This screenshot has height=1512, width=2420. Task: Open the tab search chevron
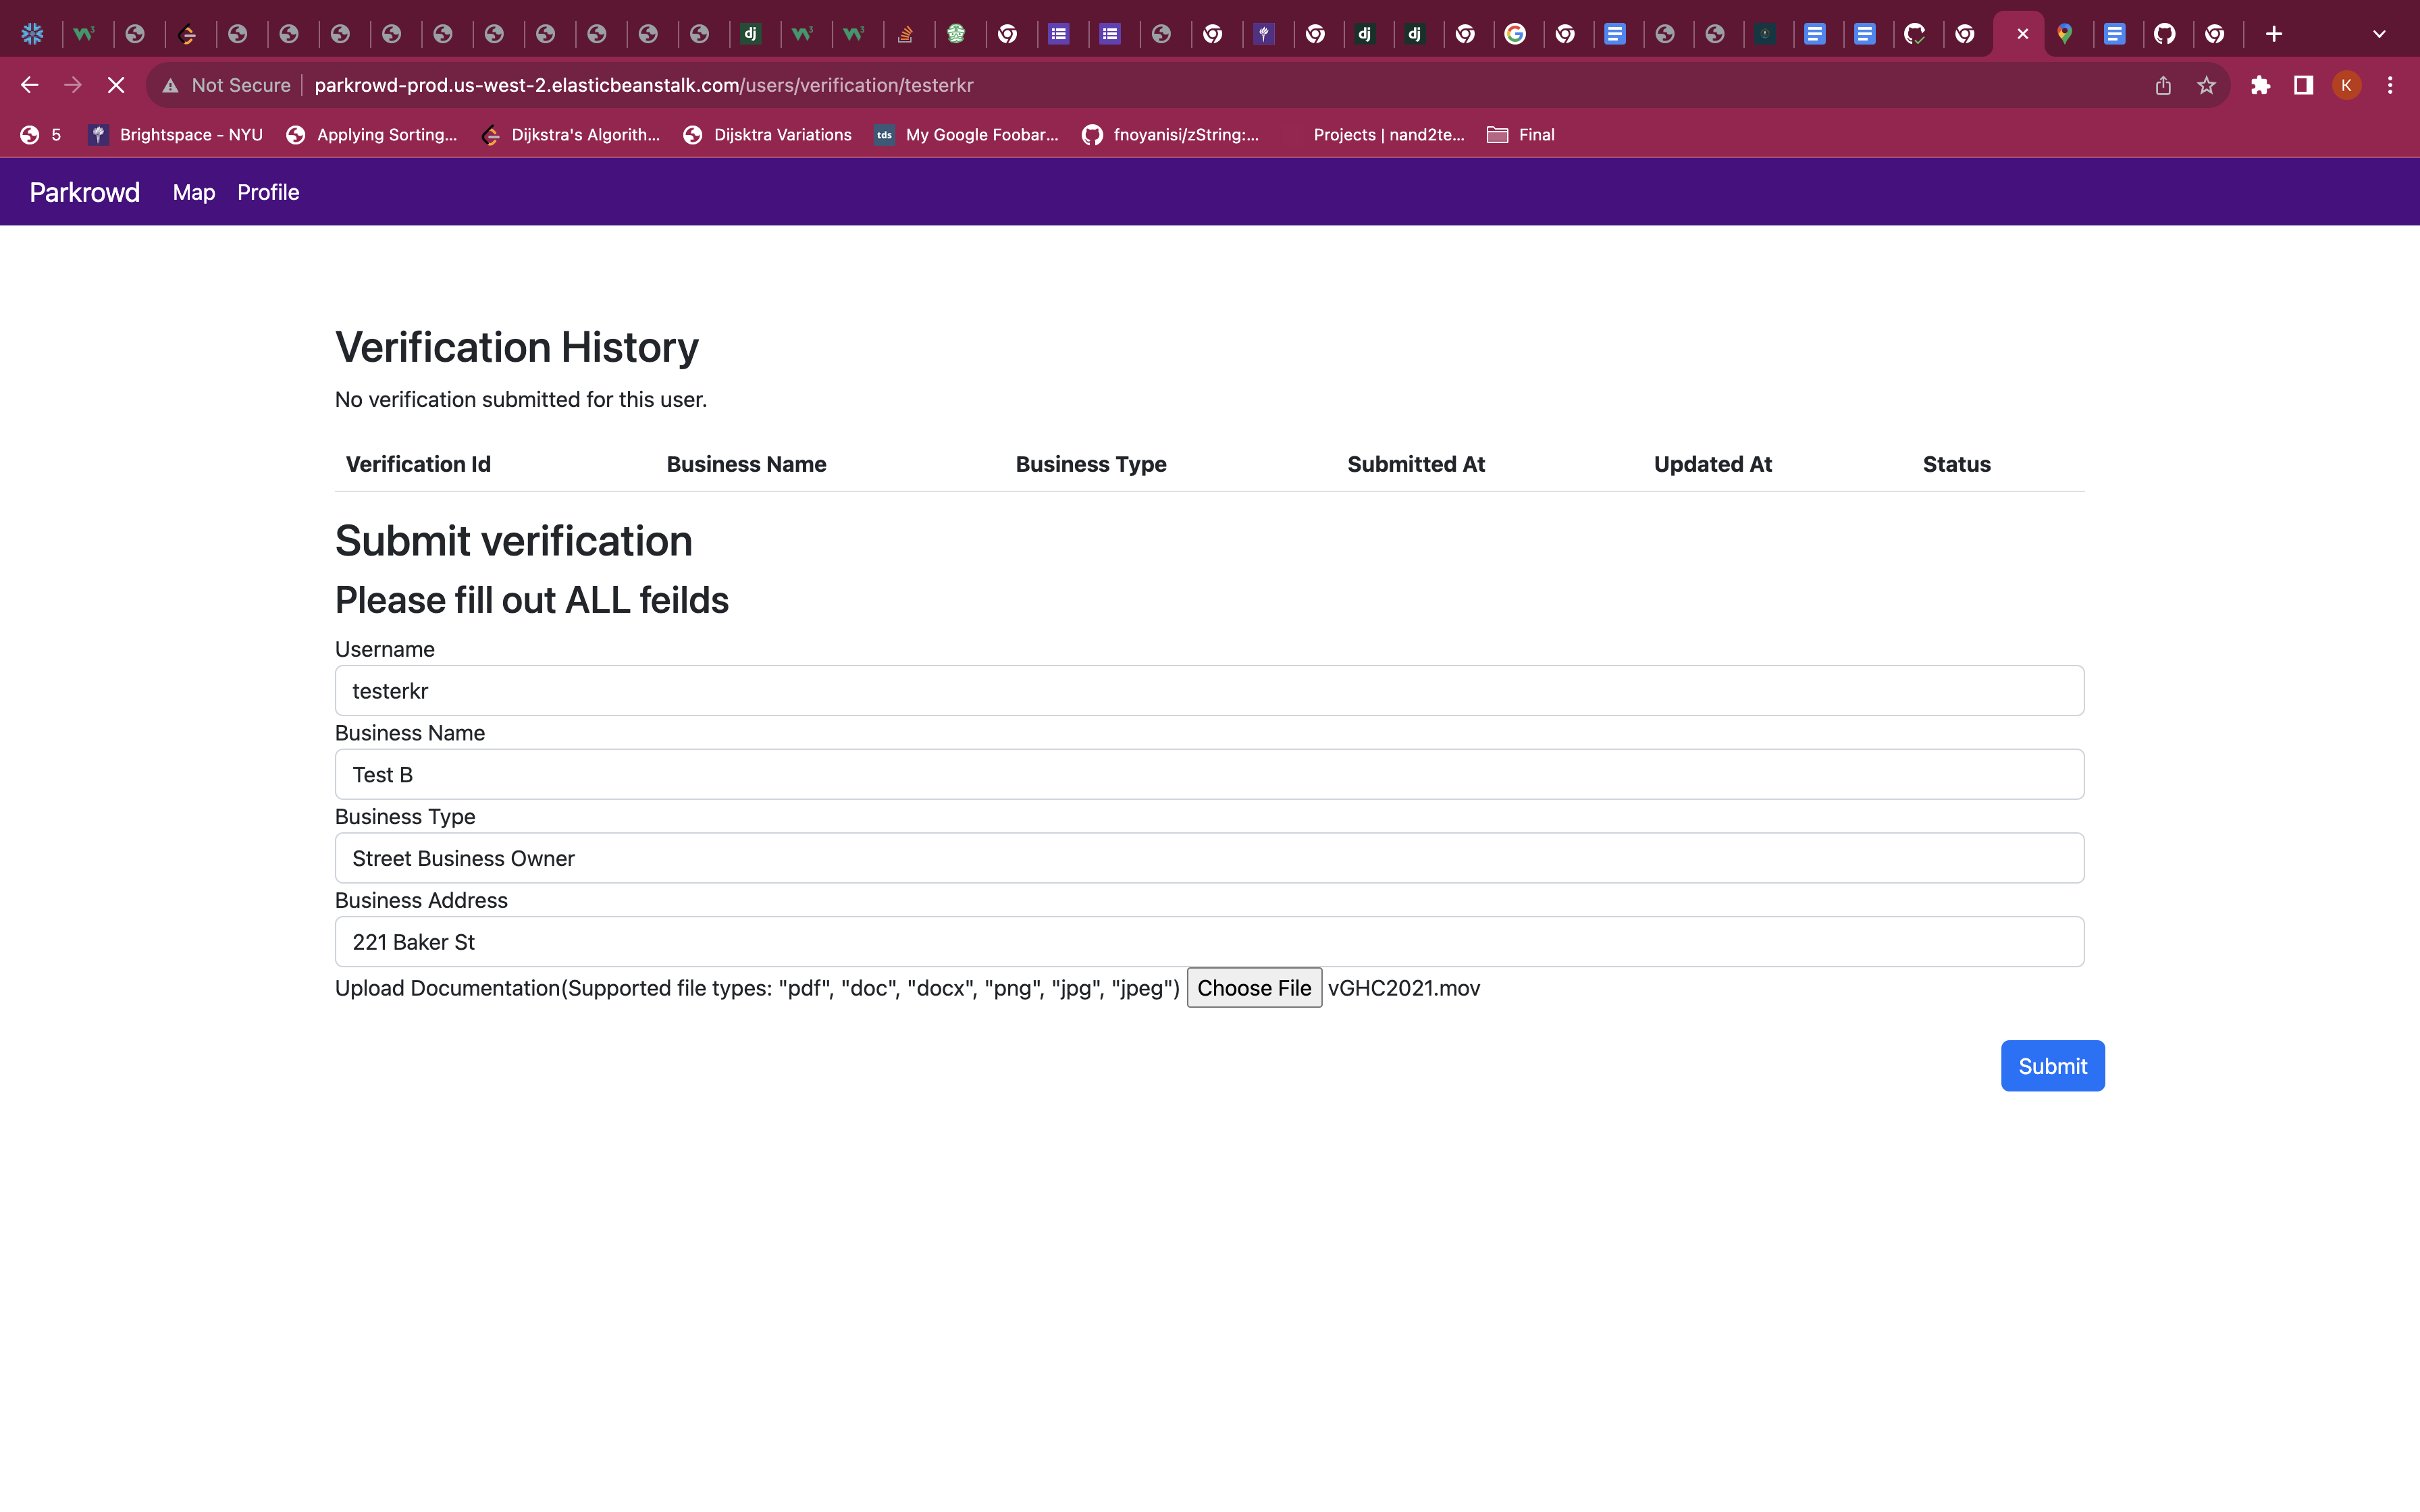coord(2379,33)
